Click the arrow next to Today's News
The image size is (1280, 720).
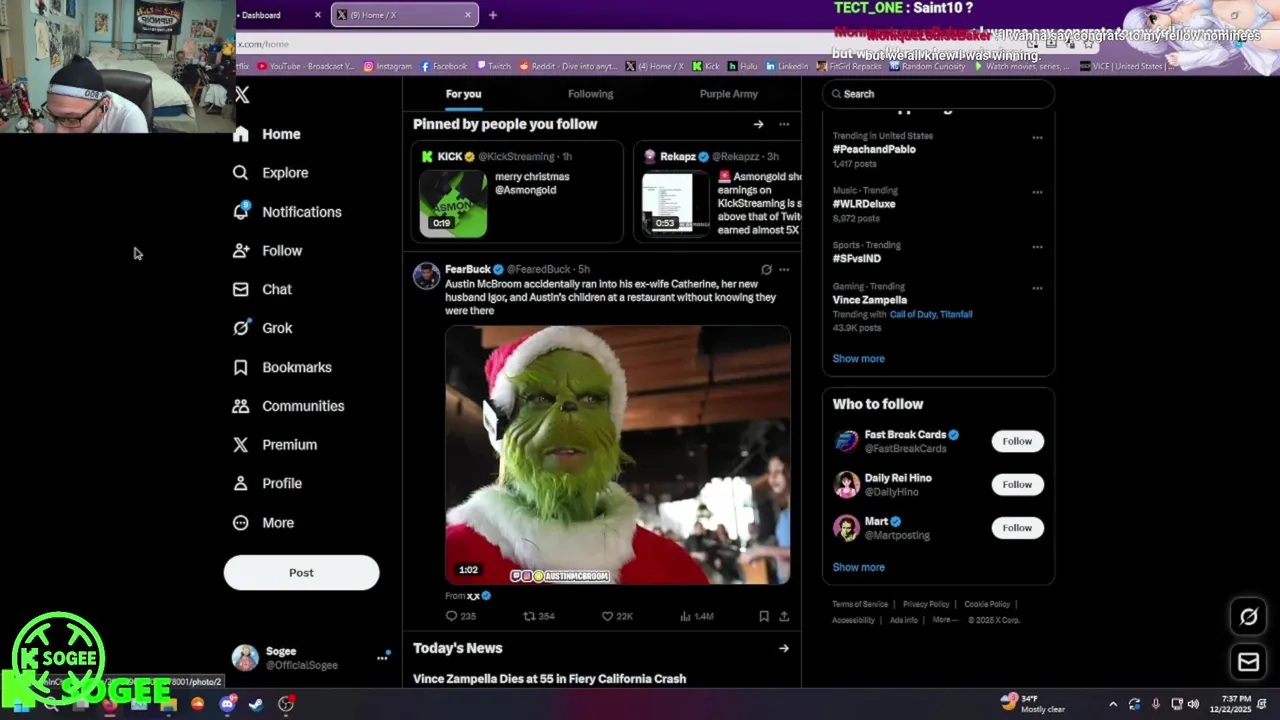tap(784, 648)
